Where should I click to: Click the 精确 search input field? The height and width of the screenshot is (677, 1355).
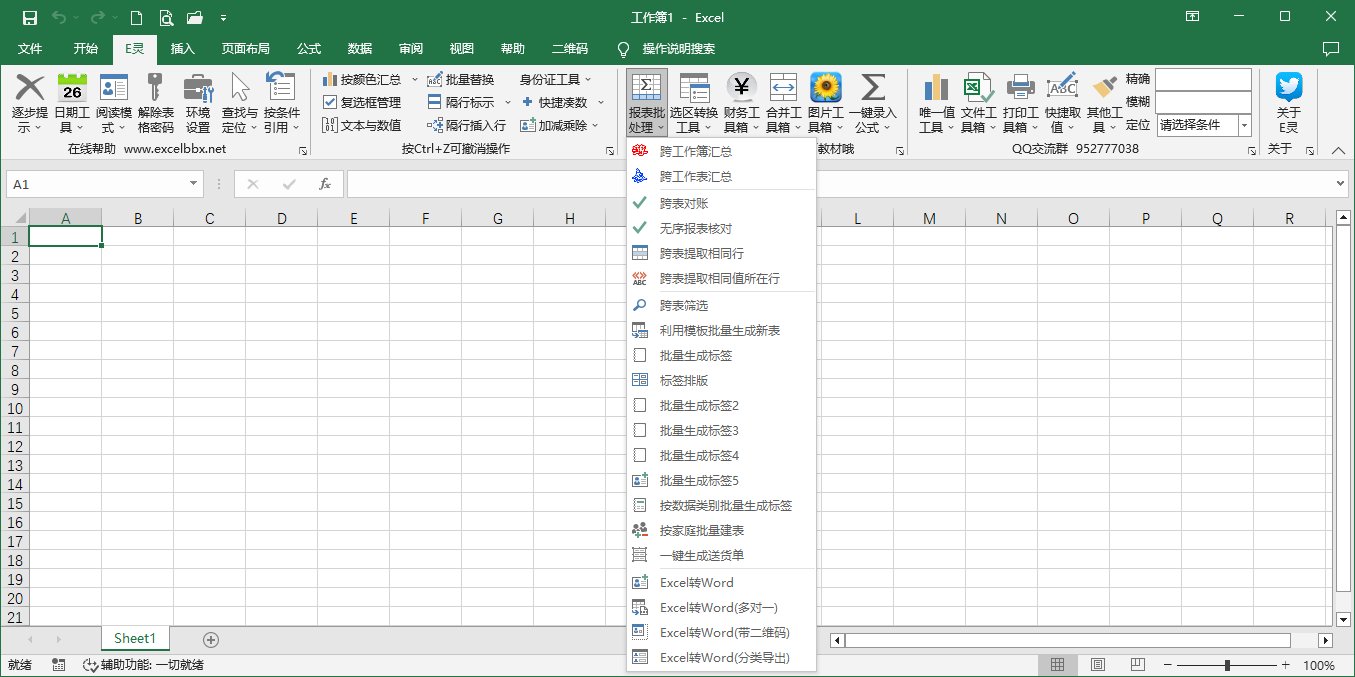(1204, 79)
